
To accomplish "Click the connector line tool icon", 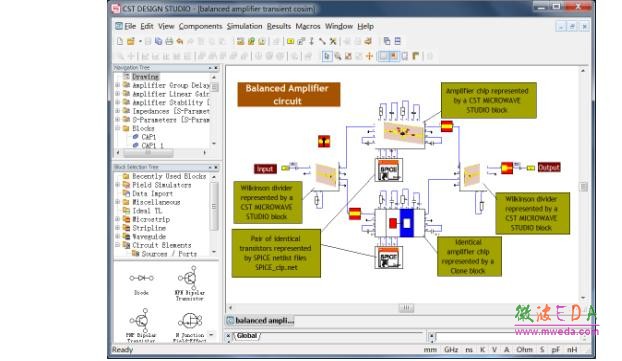I will 322,41.
